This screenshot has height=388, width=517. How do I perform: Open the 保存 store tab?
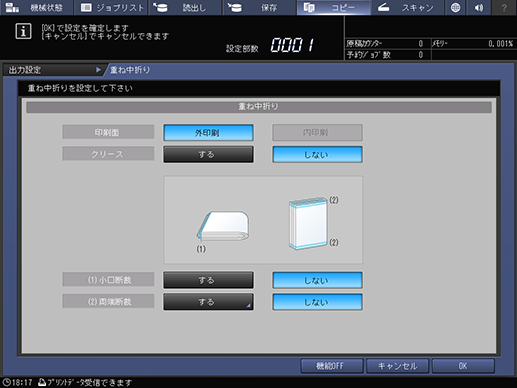259,7
